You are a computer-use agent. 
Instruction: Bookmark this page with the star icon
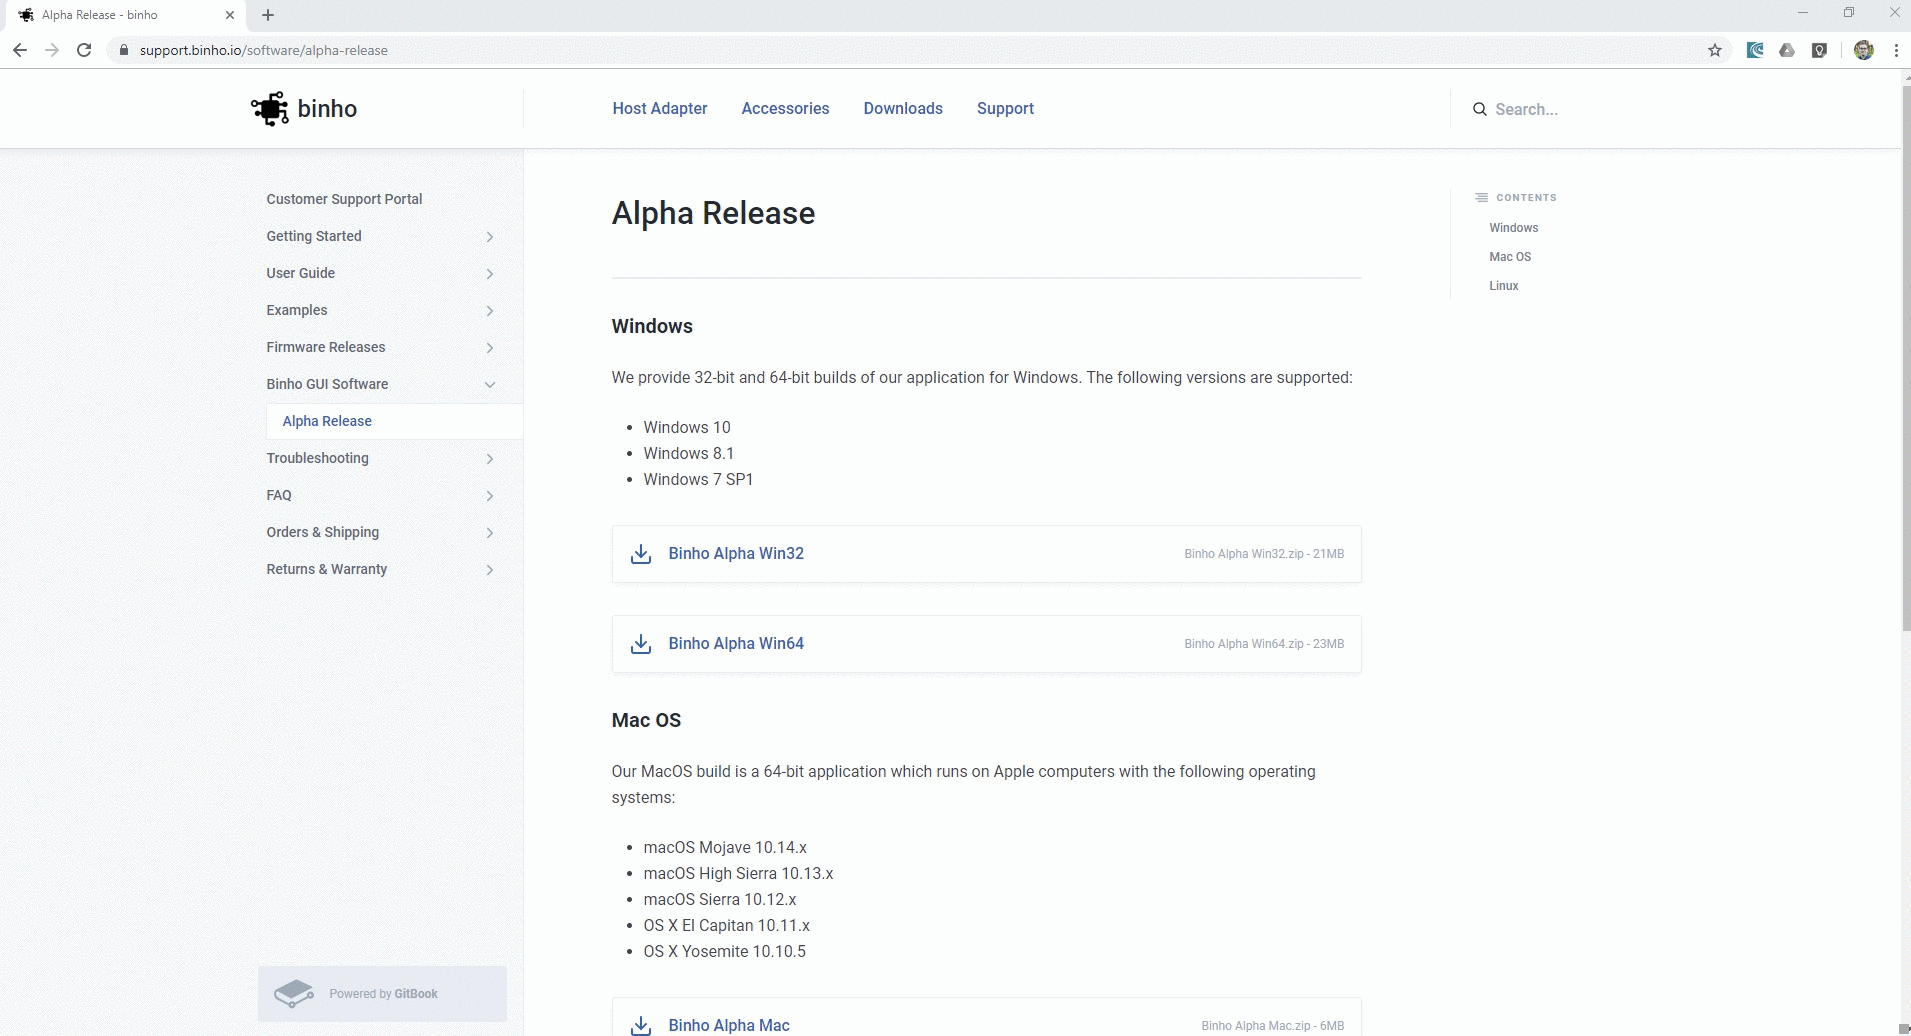[1715, 50]
